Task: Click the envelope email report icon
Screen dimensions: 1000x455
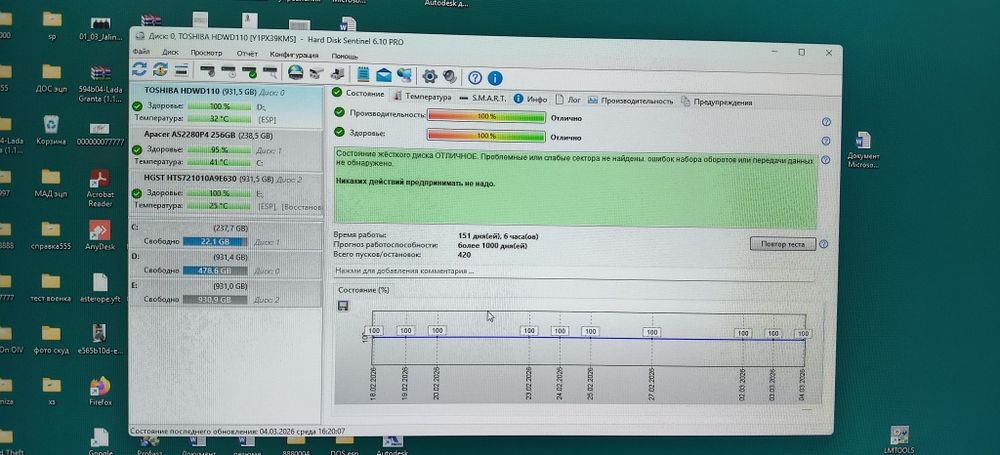Action: (383, 75)
